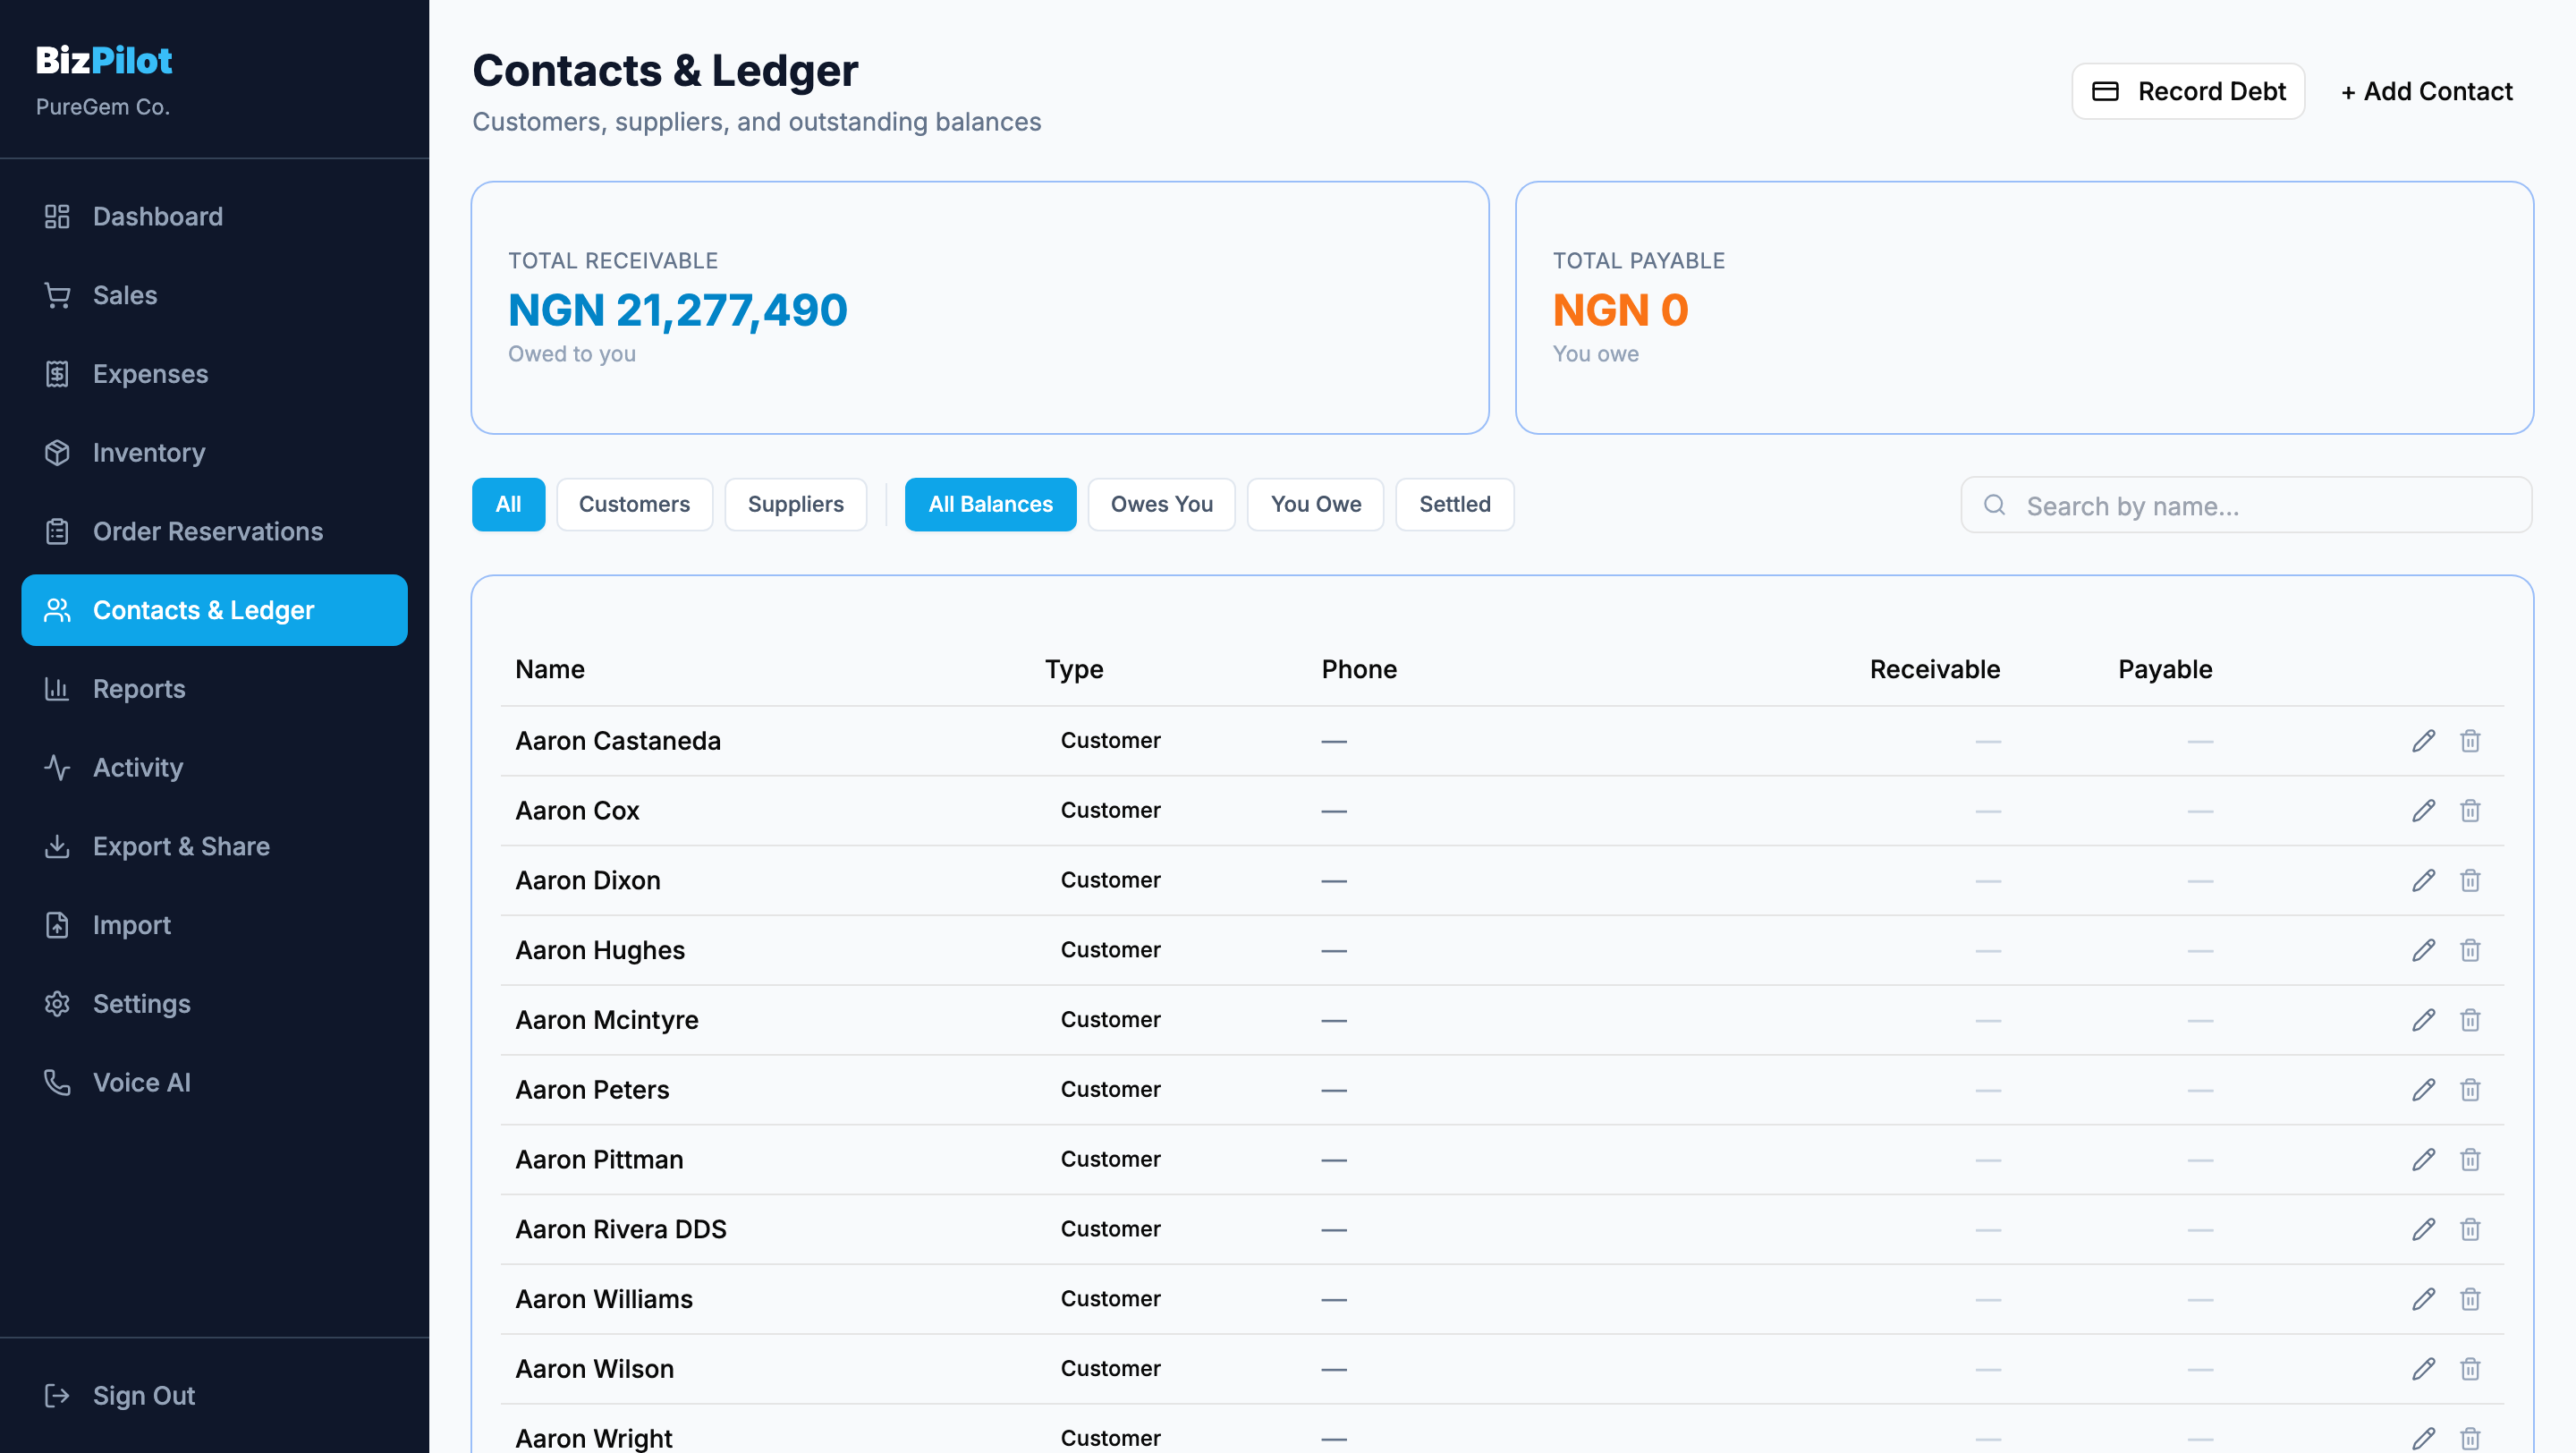Click Add Contact button

tap(2426, 92)
